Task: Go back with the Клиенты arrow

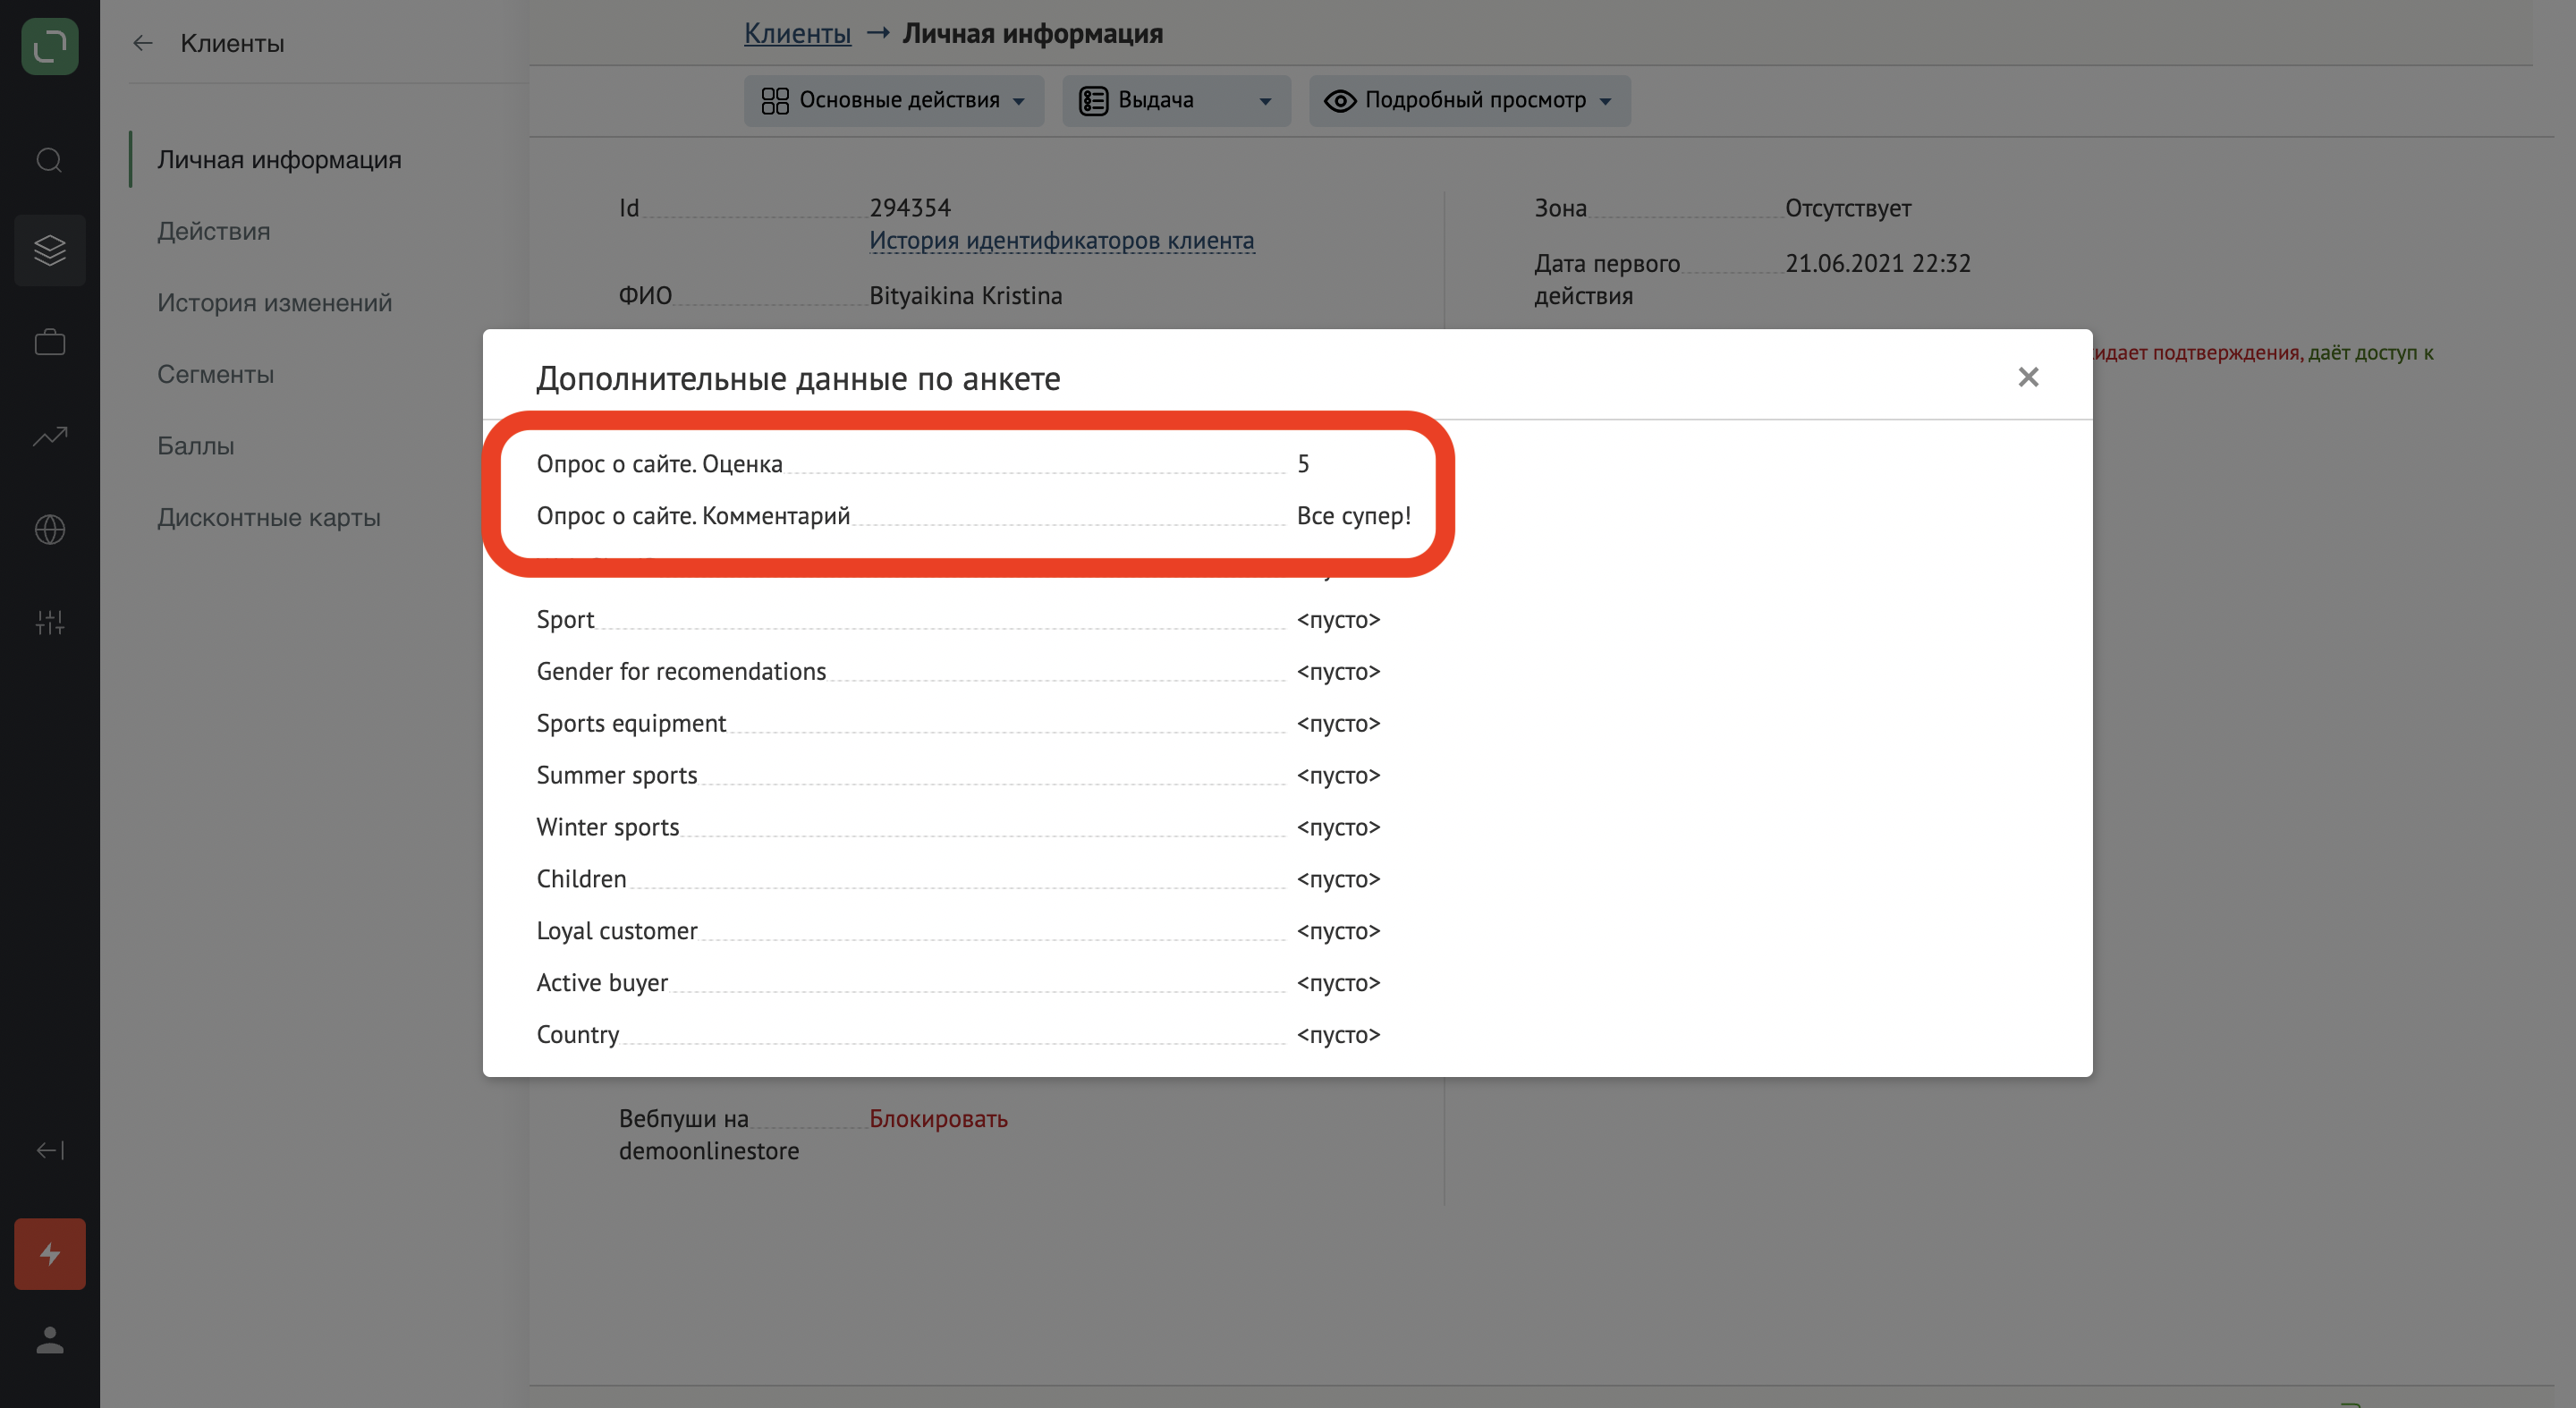Action: pos(143,43)
